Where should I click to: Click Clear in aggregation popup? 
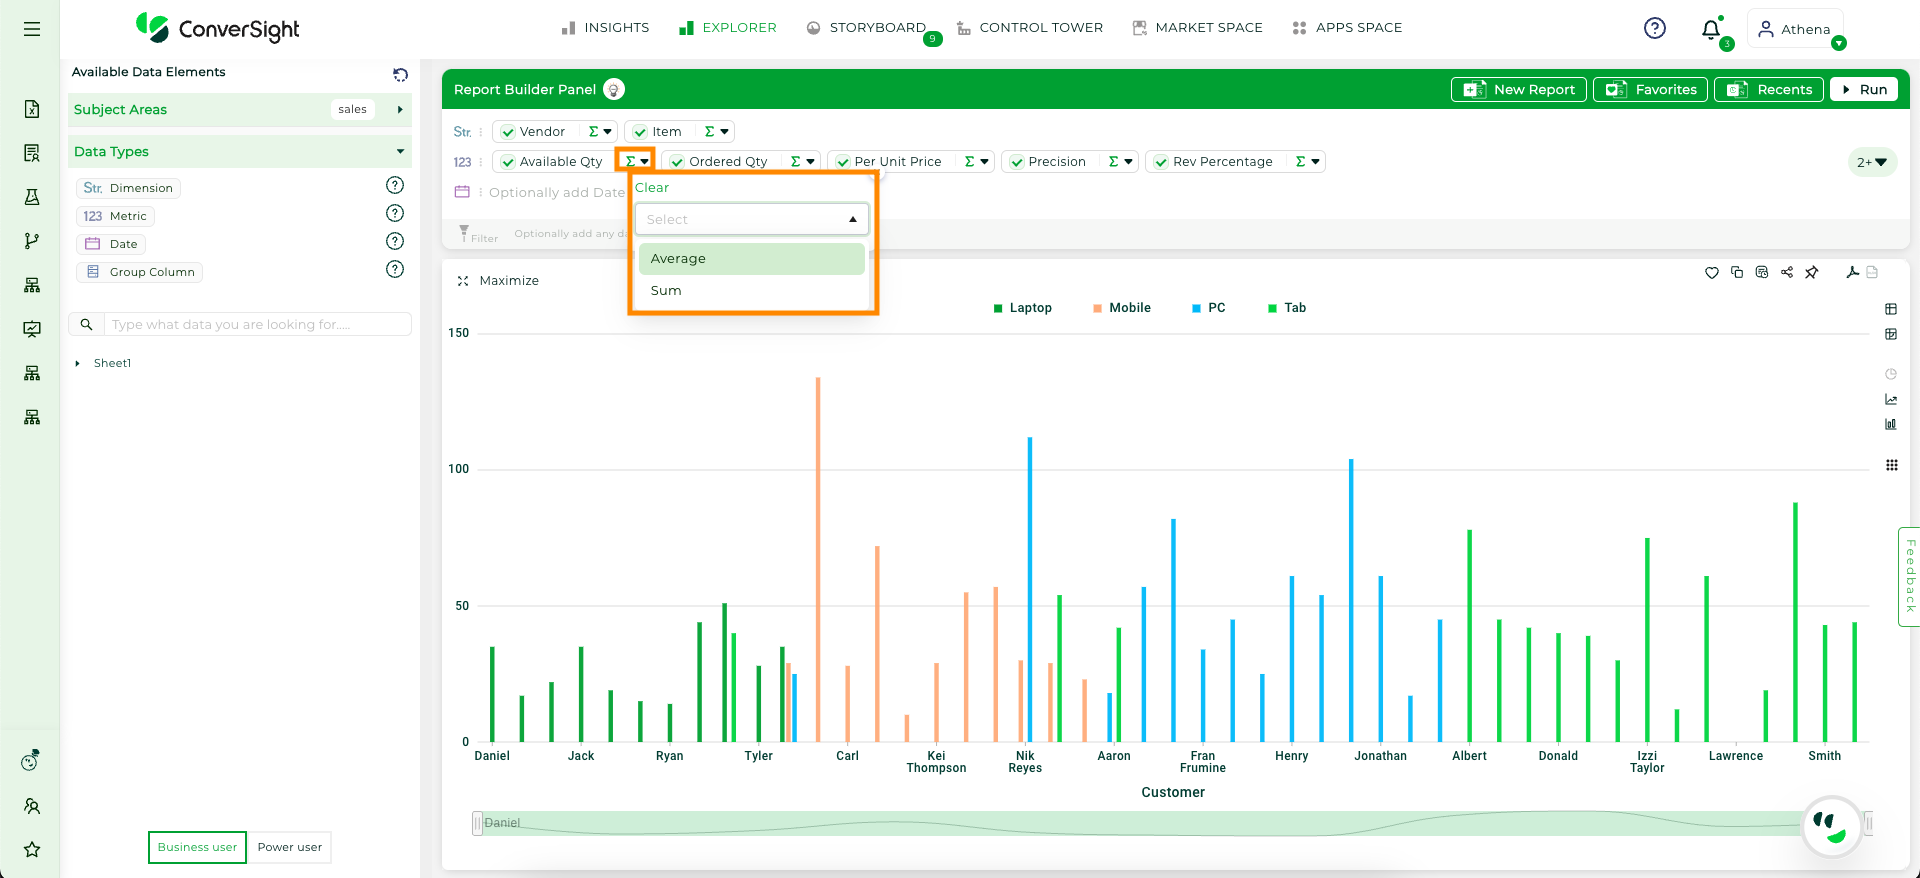point(652,187)
